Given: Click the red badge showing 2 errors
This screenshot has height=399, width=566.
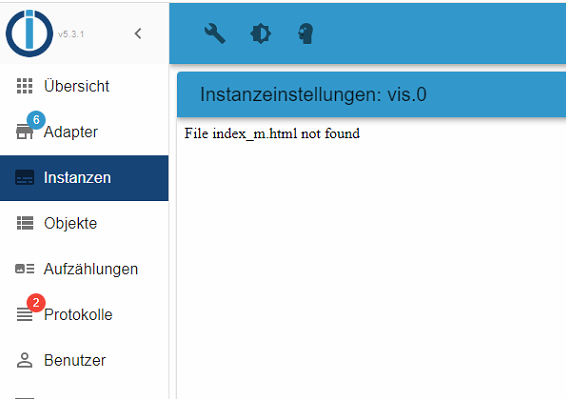Looking at the screenshot, I should coord(36,302).
